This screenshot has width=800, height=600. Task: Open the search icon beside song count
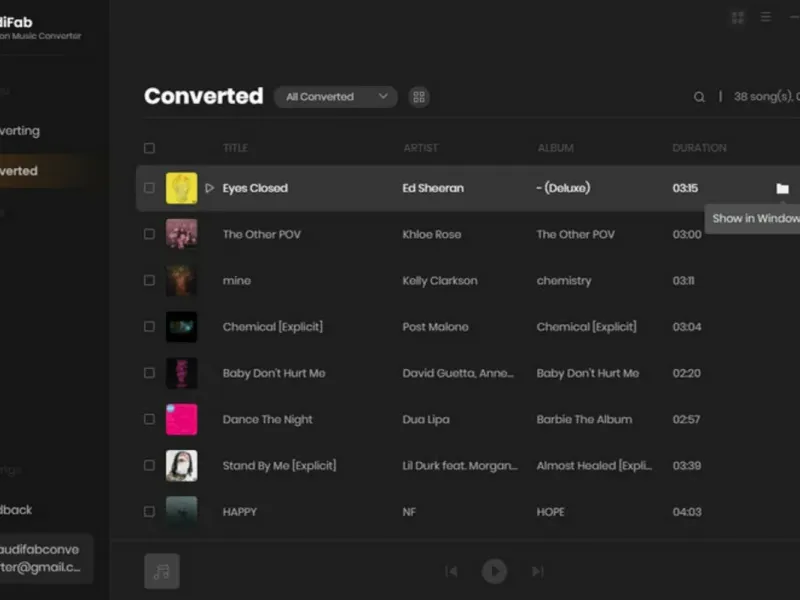(699, 97)
